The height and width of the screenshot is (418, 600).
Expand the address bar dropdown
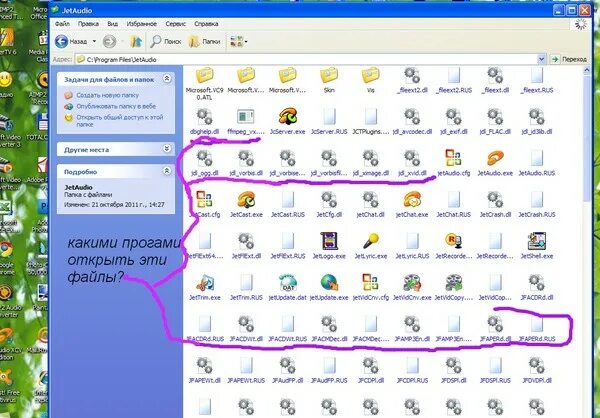[541, 59]
